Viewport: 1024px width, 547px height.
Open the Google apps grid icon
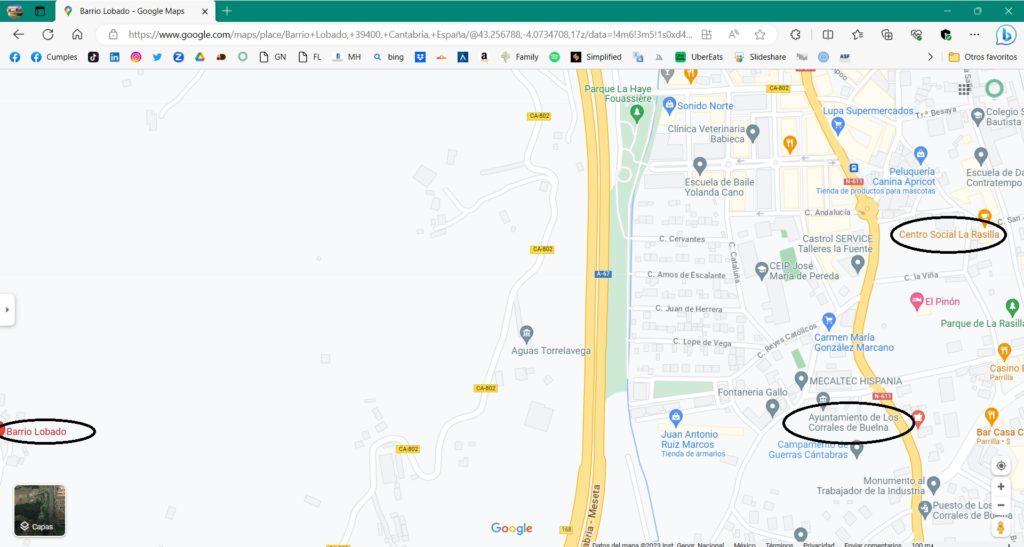964,89
